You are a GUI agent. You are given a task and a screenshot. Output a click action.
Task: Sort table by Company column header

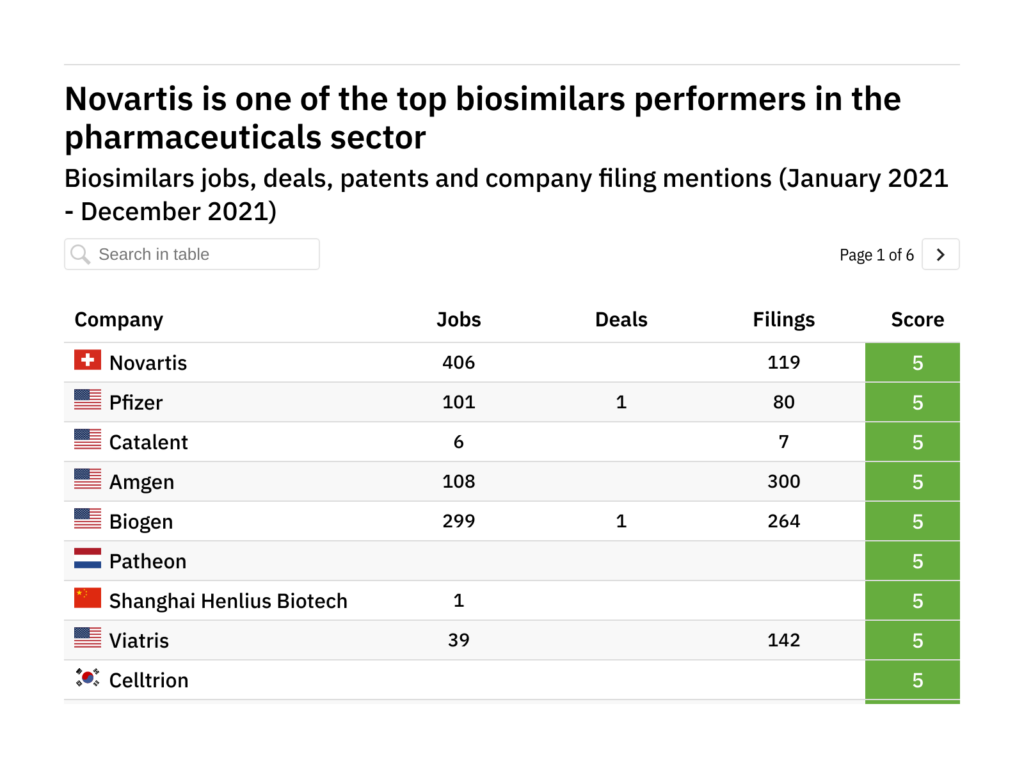[119, 320]
